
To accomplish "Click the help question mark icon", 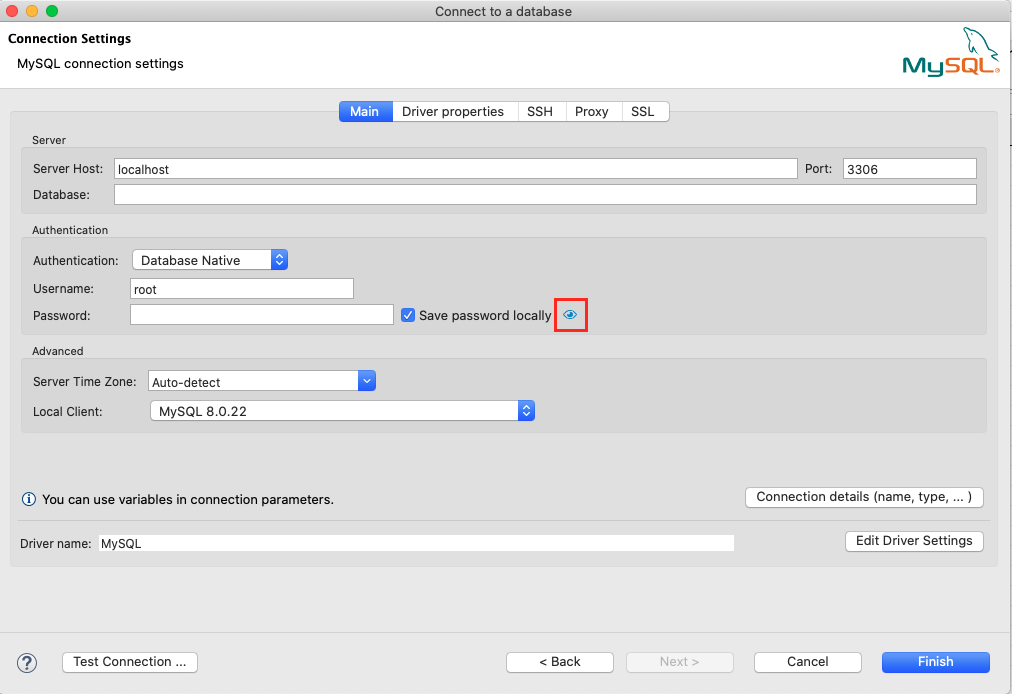I will click(x=27, y=662).
